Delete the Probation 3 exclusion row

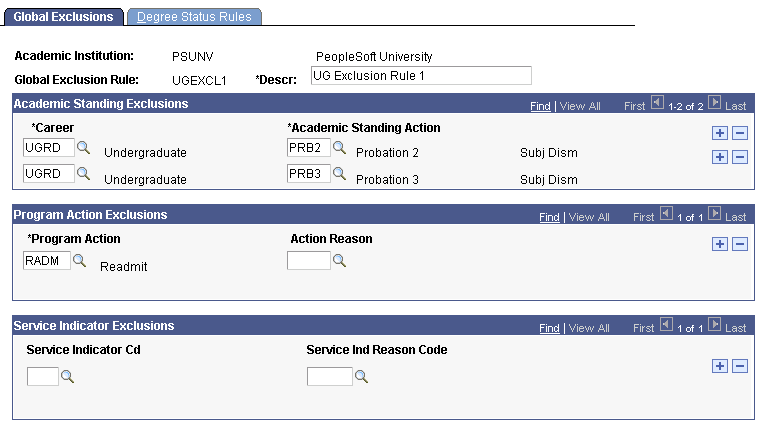point(740,157)
